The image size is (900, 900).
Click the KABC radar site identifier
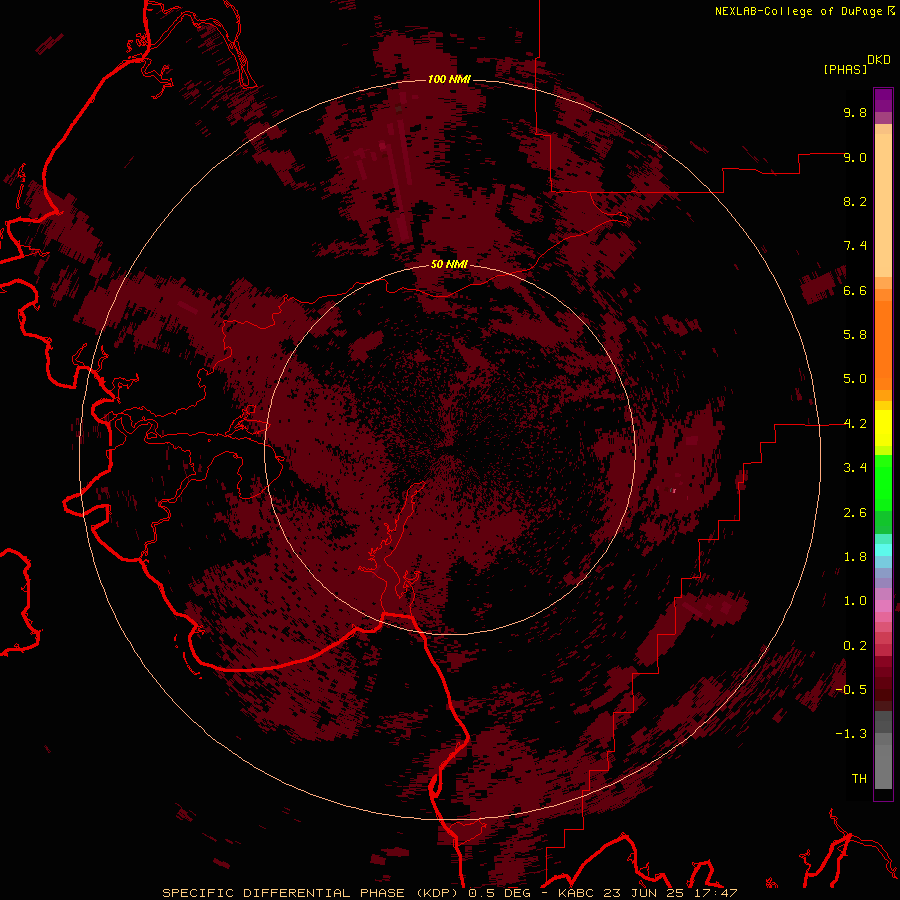pyautogui.click(x=576, y=893)
